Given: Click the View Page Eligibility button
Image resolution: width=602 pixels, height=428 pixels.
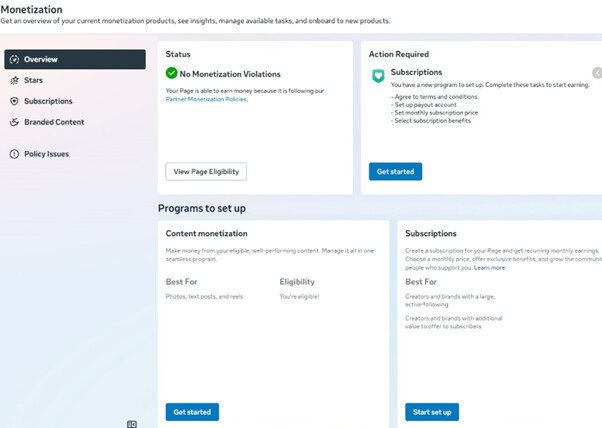Looking at the screenshot, I should 206,172.
